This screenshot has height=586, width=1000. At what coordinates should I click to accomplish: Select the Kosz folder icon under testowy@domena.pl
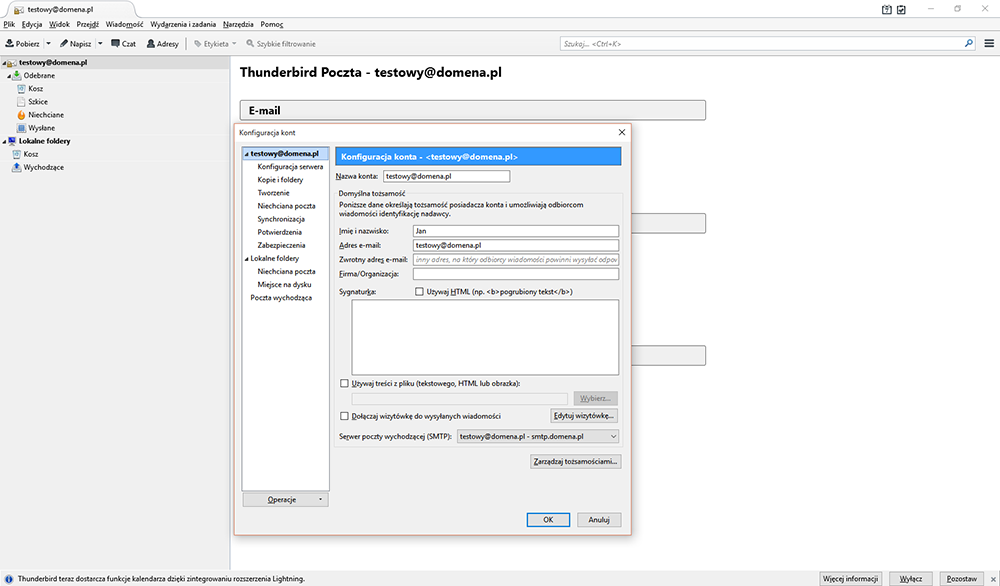pyautogui.click(x=21, y=89)
